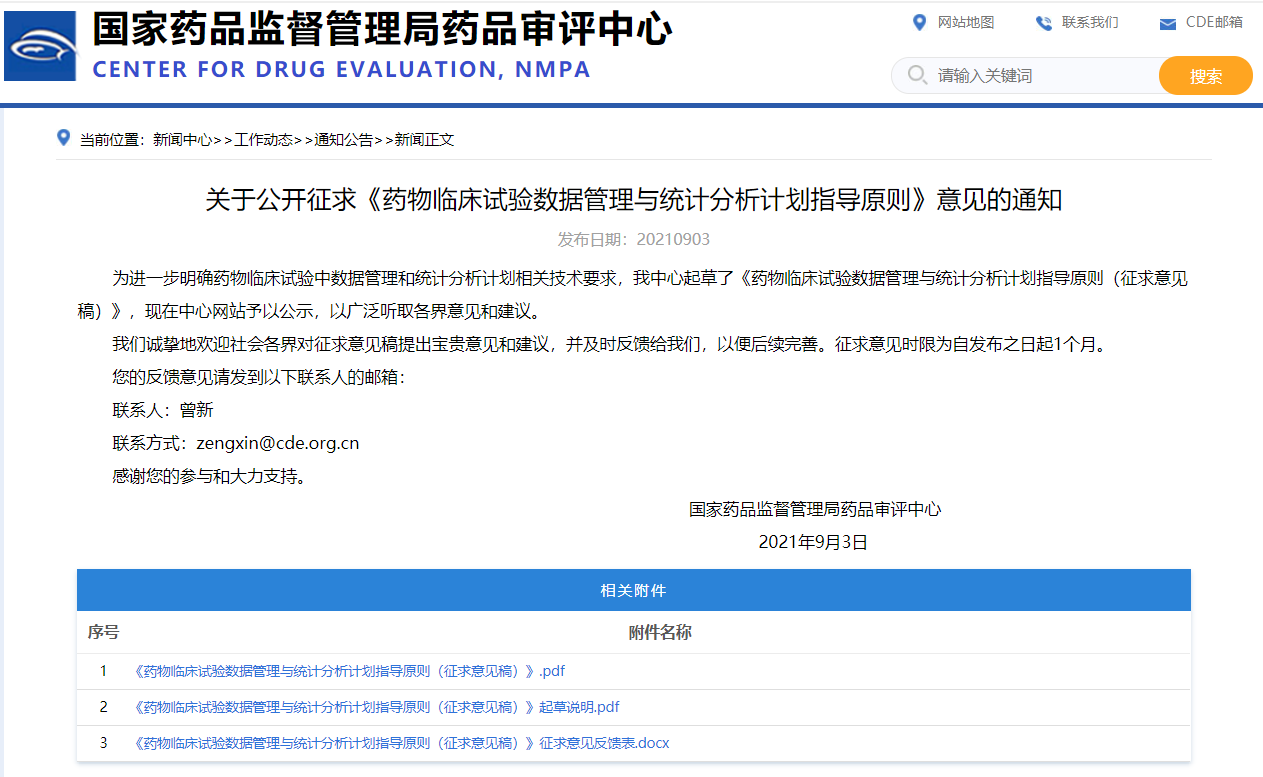The width and height of the screenshot is (1263, 777).
Task: Open the 联系我们 link
Action: (x=1090, y=22)
